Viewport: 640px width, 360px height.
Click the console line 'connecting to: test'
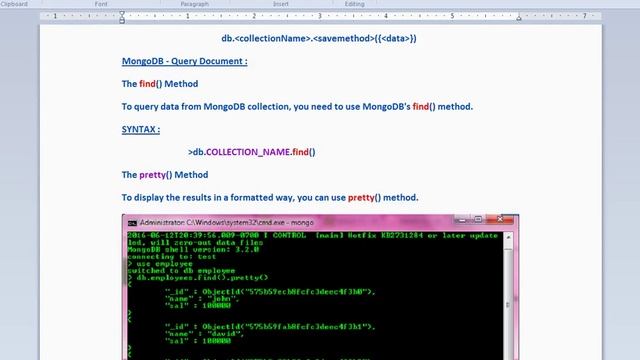(171, 257)
